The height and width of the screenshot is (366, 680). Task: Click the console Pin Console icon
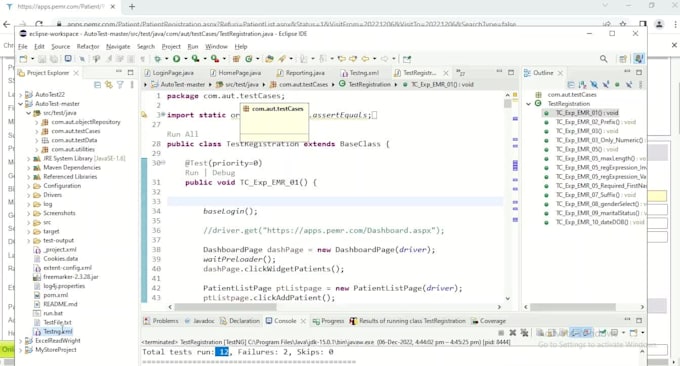click(x=602, y=333)
